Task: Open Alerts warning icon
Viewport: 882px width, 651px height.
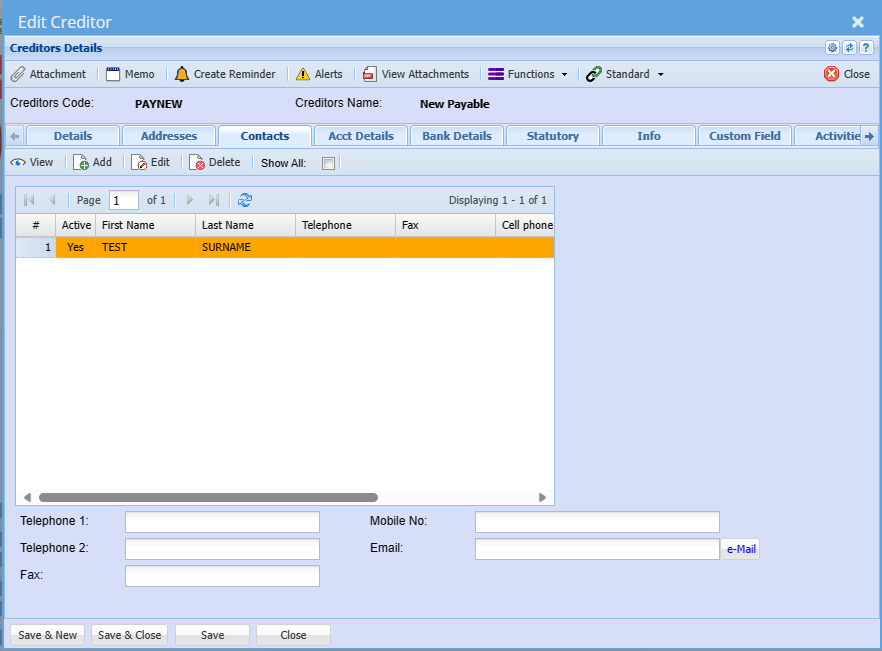Action: click(303, 74)
